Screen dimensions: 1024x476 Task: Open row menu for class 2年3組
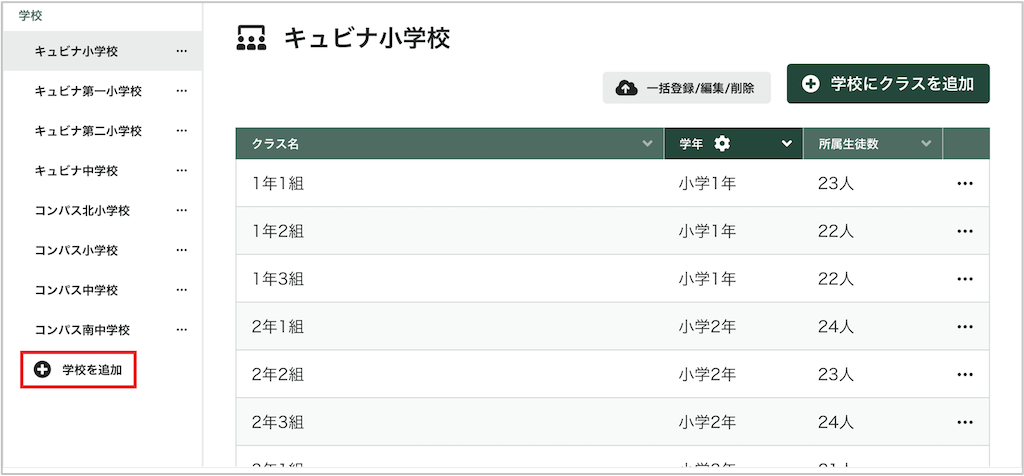click(x=965, y=422)
